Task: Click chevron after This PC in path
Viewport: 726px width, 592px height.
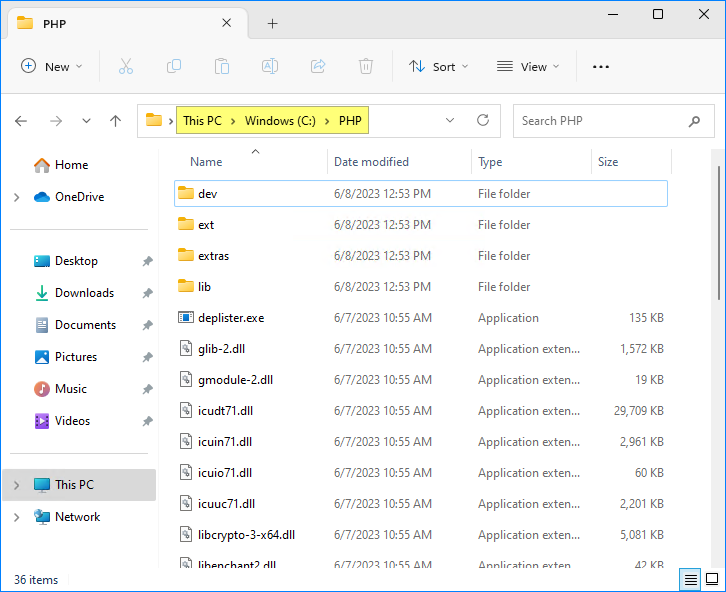Action: pyautogui.click(x=233, y=121)
